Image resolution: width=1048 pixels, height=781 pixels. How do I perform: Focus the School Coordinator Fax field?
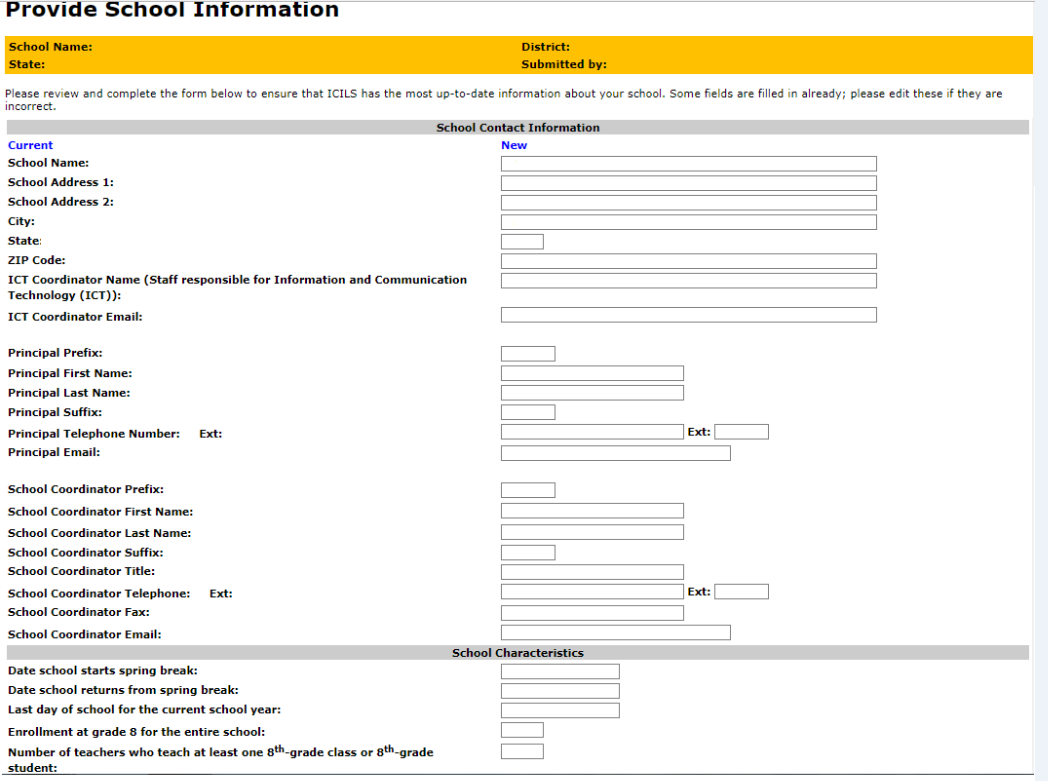point(592,613)
